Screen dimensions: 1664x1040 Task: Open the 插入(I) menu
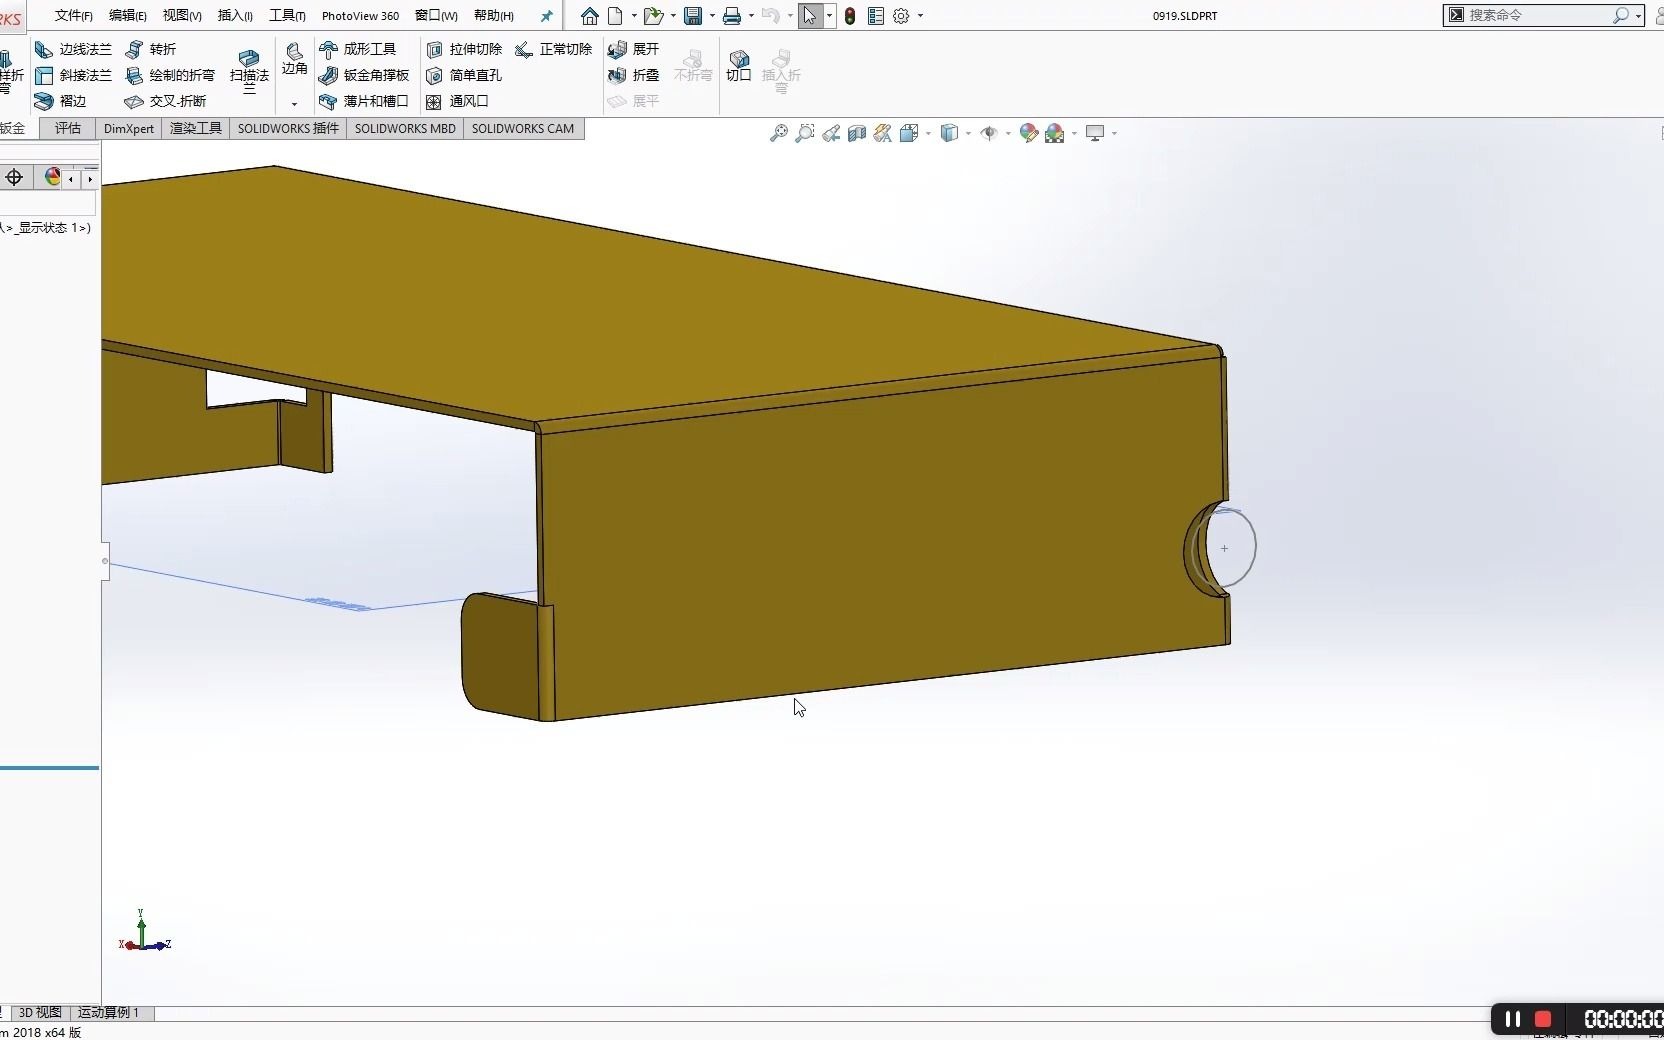234,16
